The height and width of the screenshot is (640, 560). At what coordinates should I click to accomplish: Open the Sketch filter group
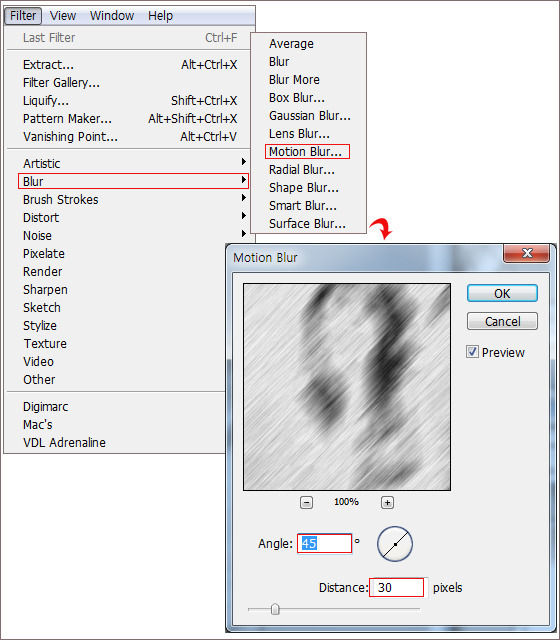pyautogui.click(x=42, y=307)
